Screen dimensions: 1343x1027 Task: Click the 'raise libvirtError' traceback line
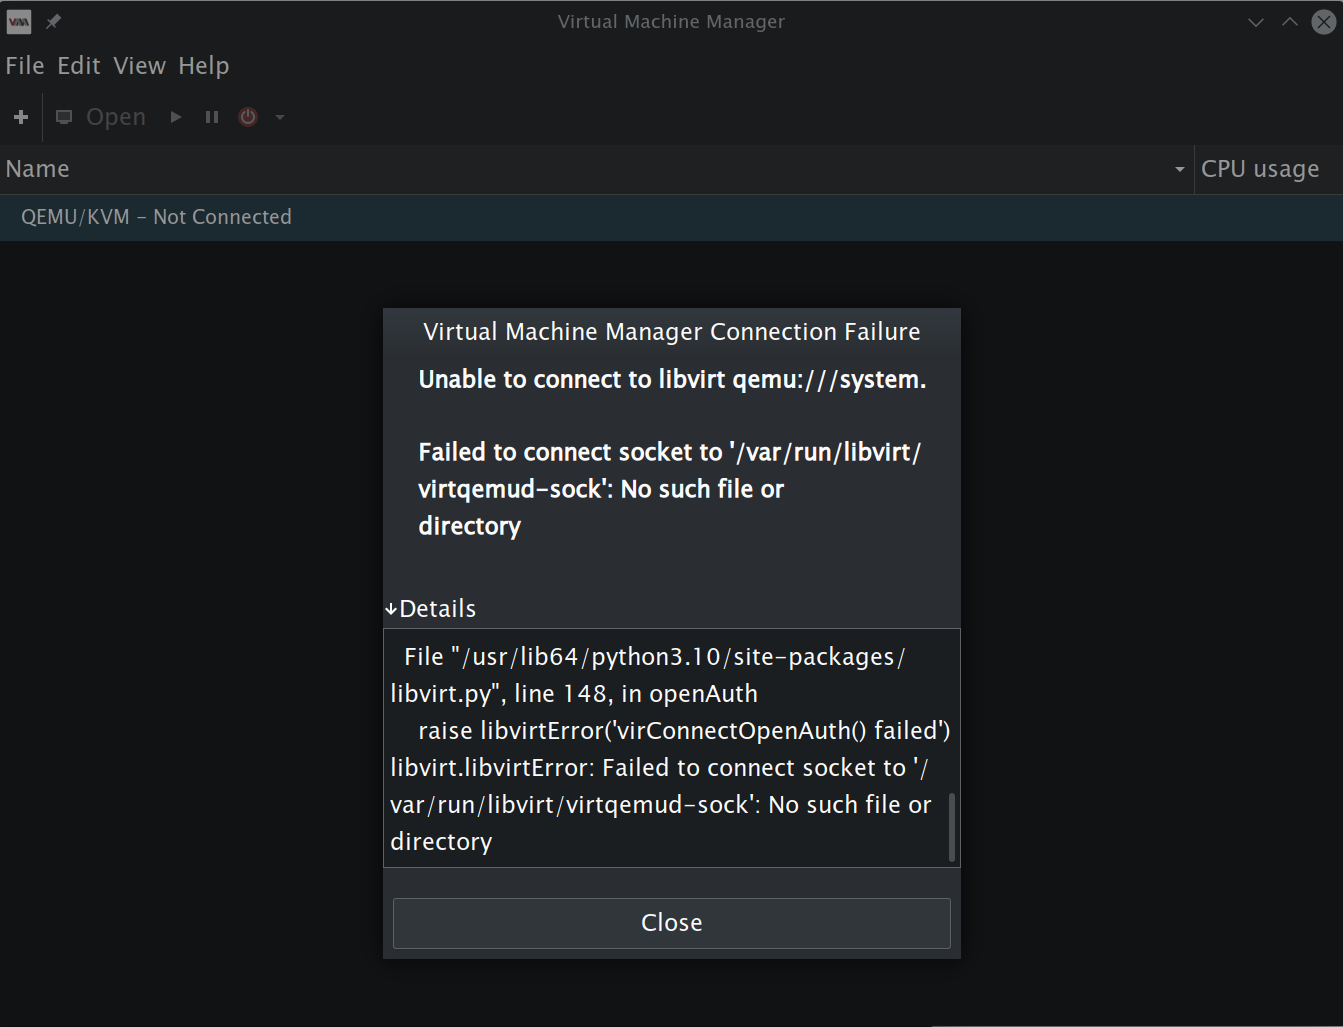[x=684, y=731]
